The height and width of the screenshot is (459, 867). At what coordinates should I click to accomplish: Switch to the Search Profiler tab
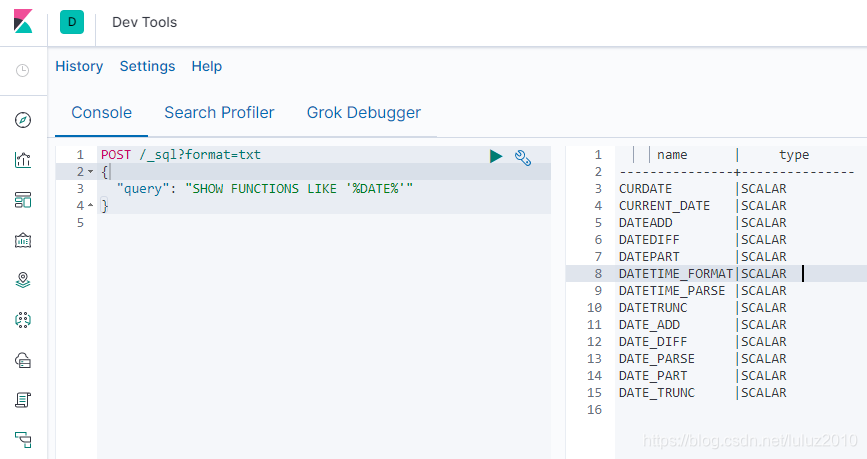(219, 112)
